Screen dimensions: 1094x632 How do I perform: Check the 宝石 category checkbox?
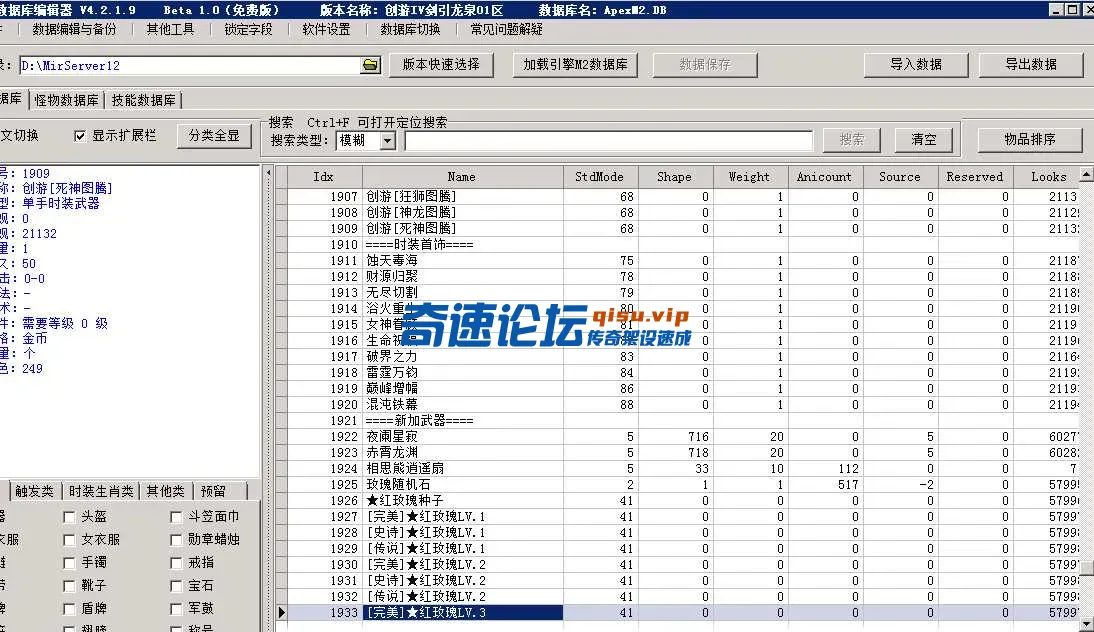176,586
